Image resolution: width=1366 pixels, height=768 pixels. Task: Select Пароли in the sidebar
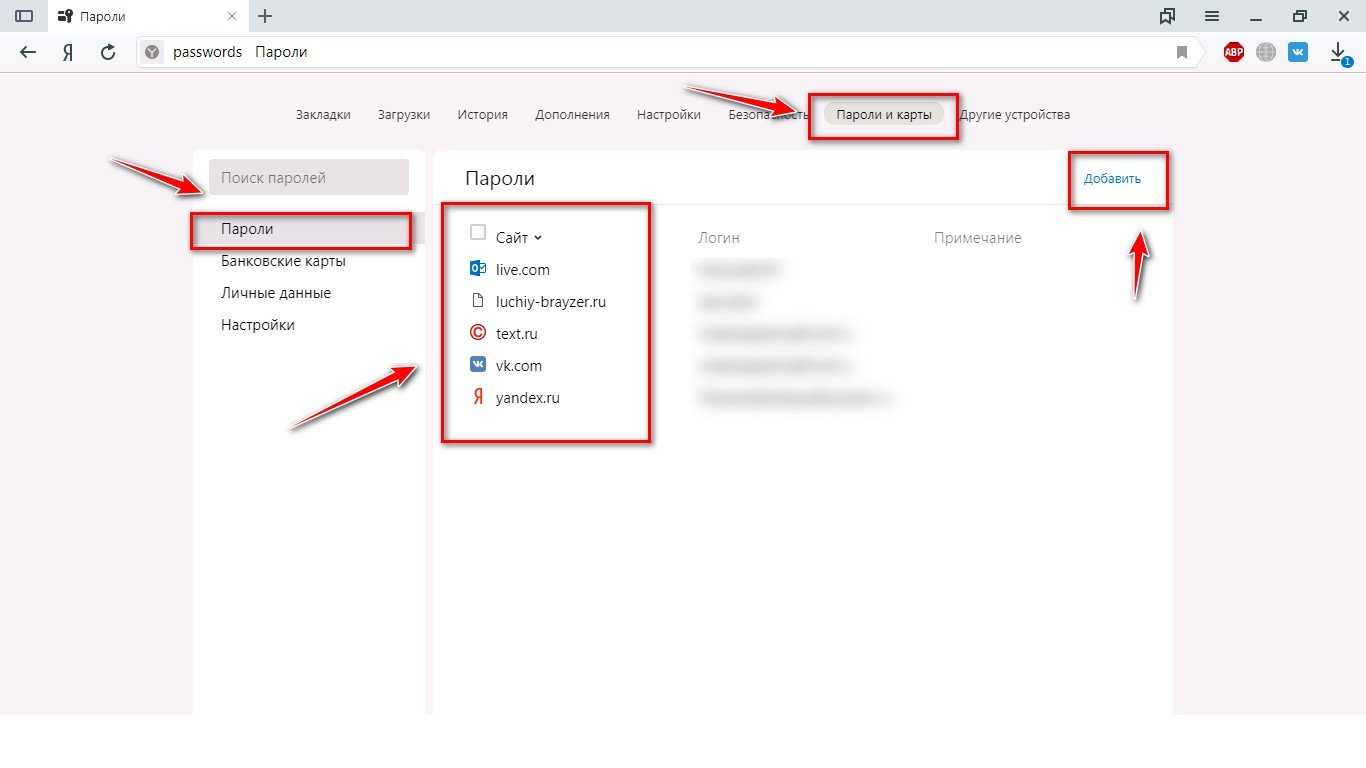point(309,229)
